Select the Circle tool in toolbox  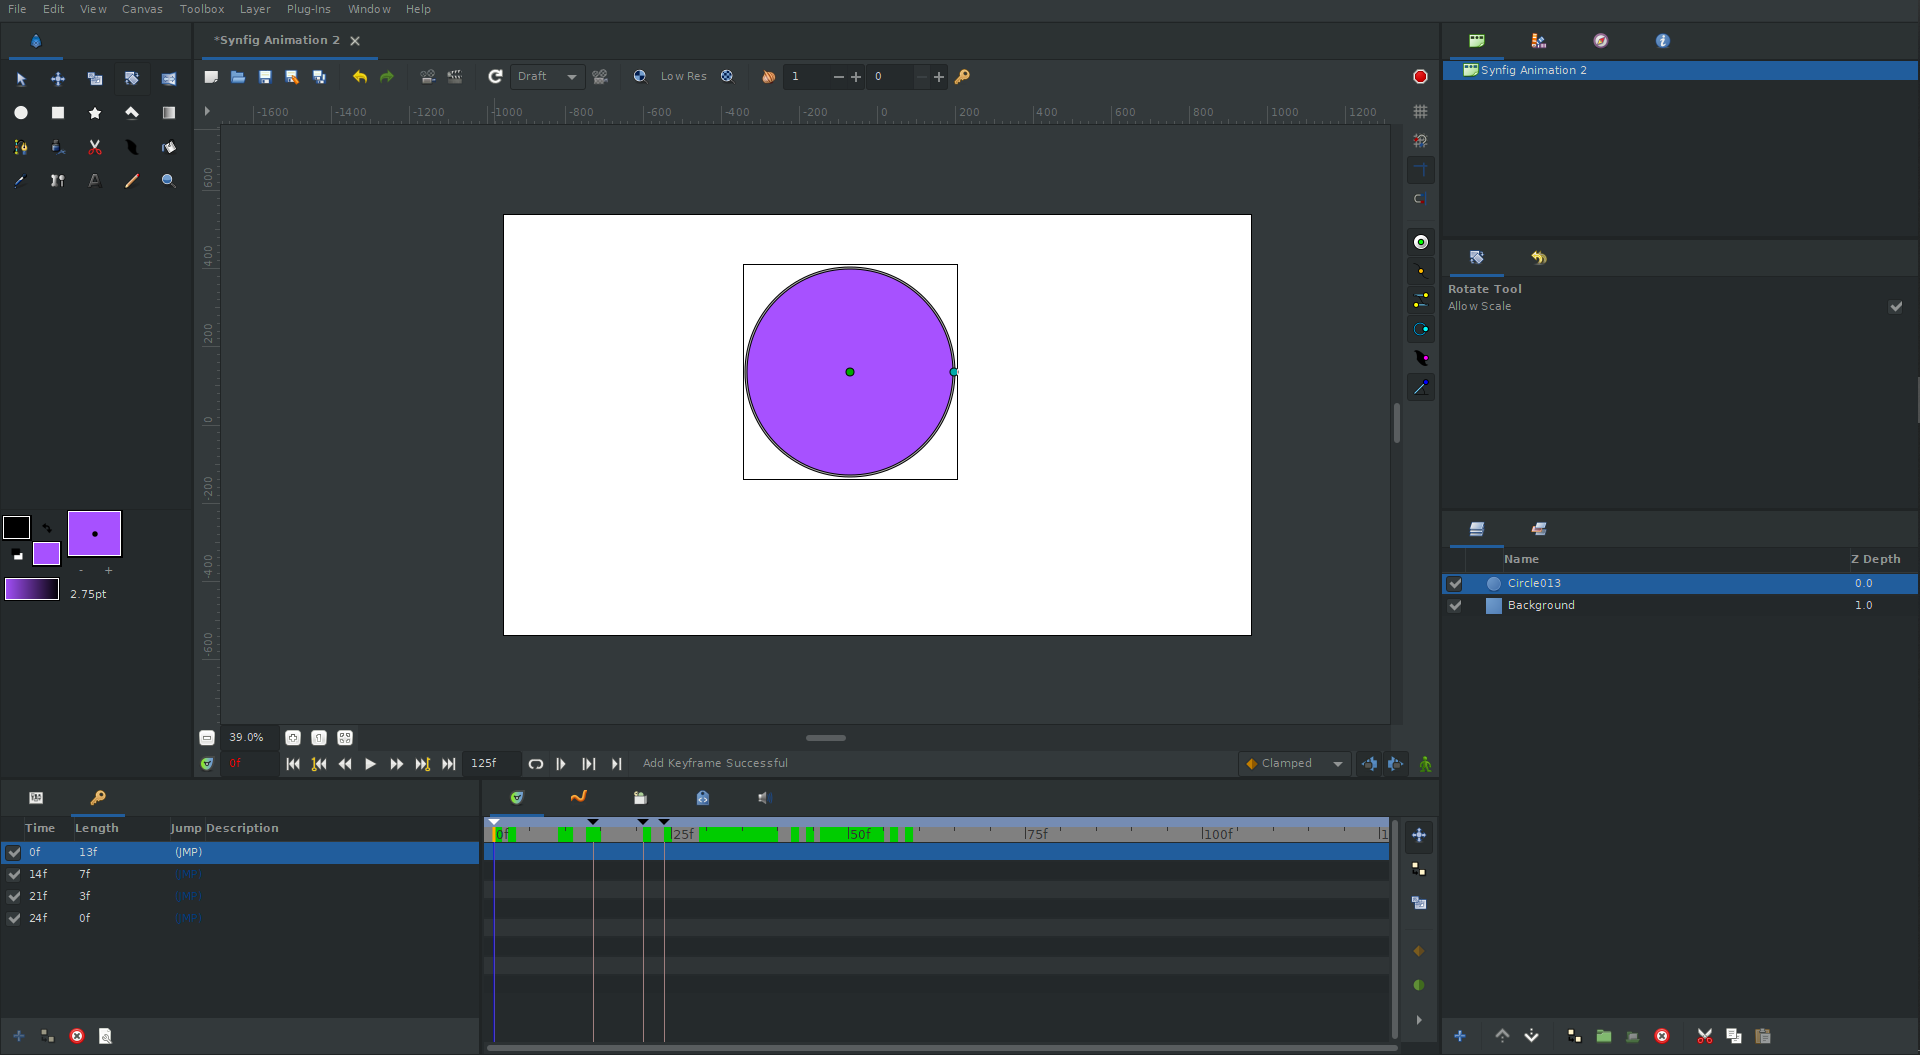tap(21, 113)
